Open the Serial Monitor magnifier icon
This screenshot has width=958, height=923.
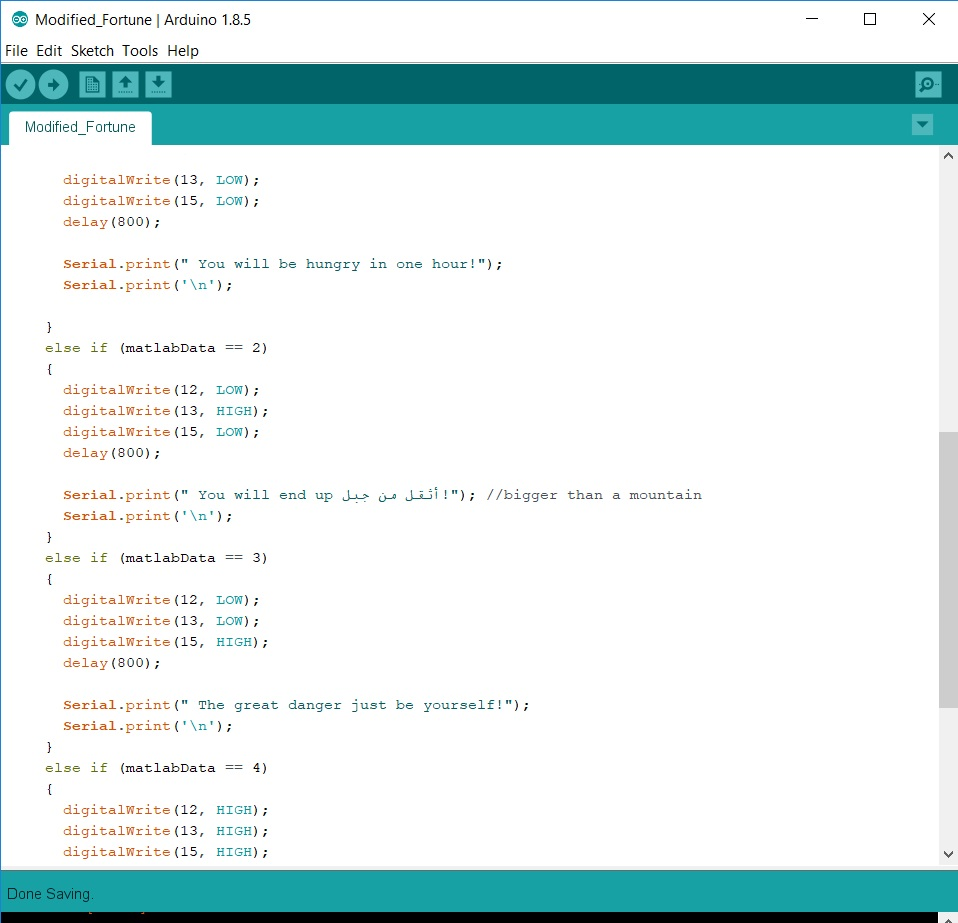coord(928,84)
